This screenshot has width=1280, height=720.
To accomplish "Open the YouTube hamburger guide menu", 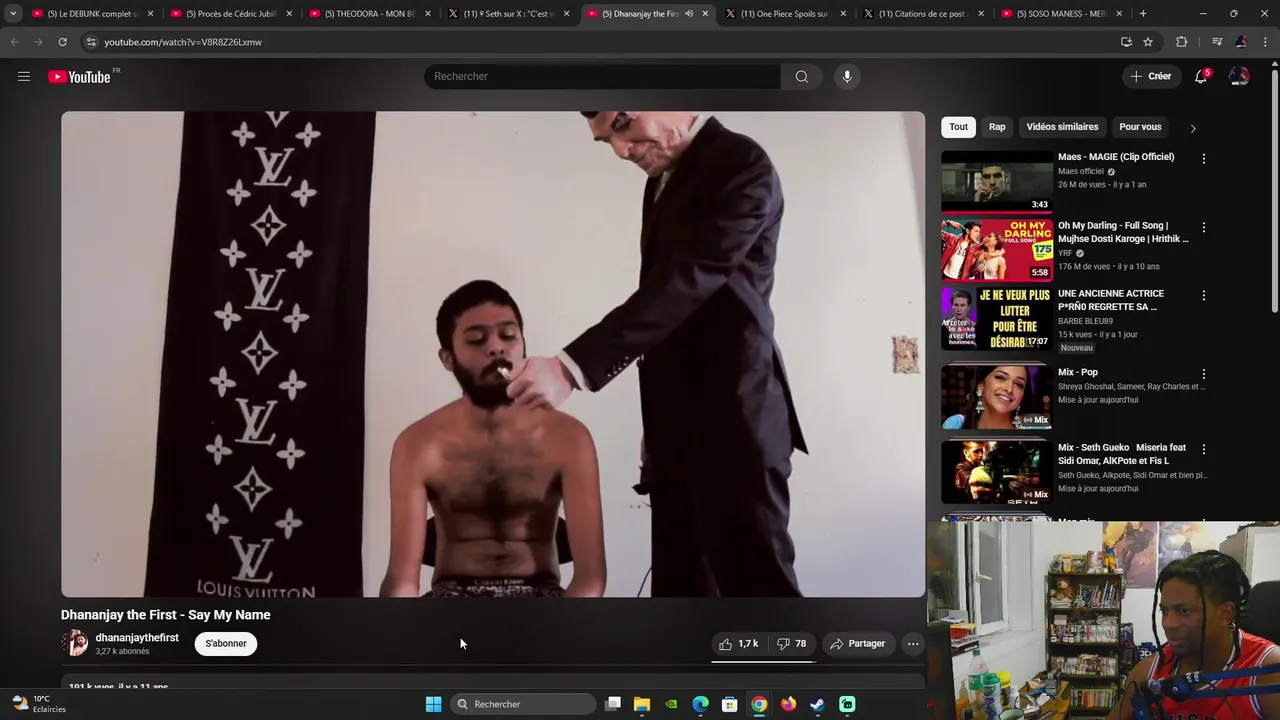I will point(24,77).
